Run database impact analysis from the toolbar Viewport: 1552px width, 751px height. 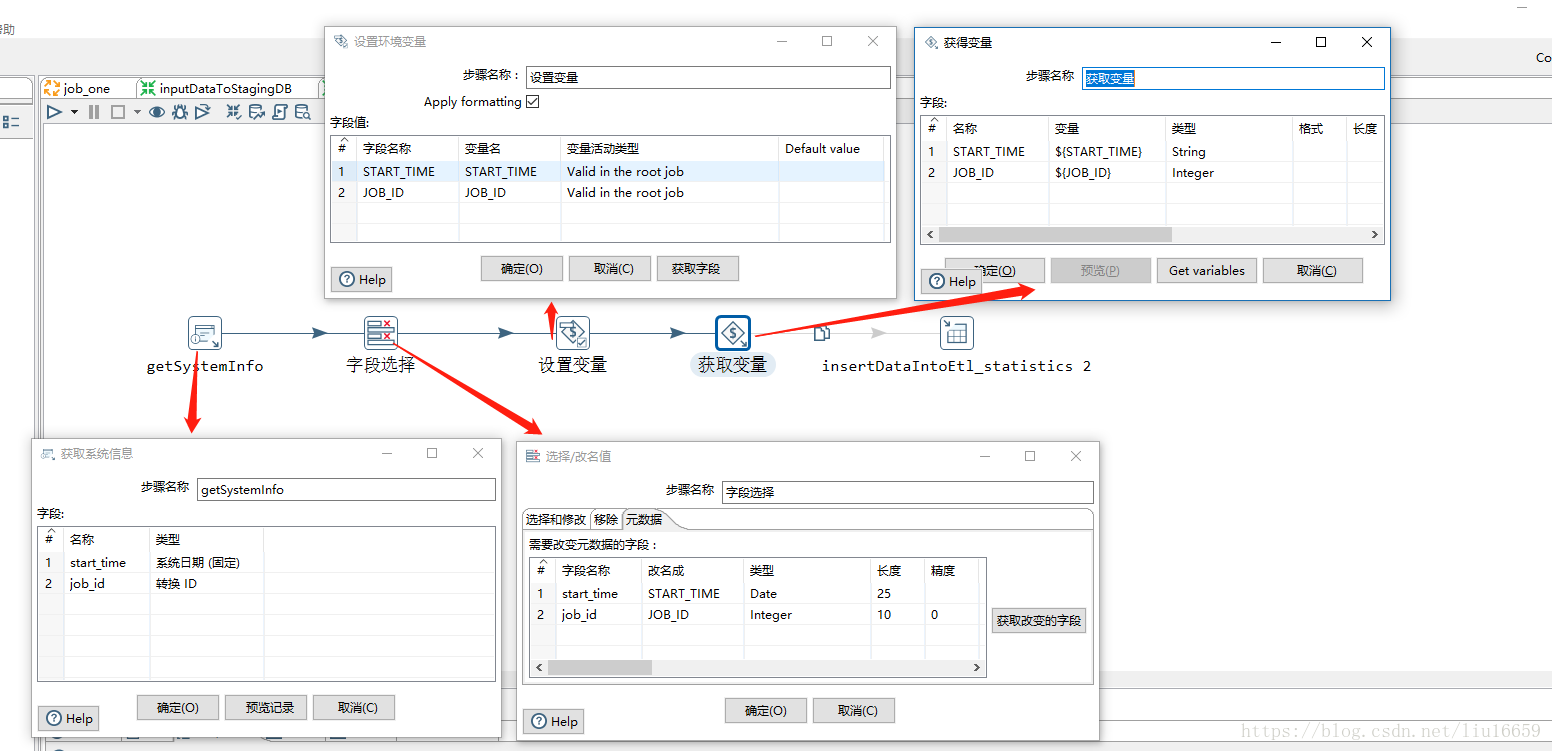tap(257, 112)
